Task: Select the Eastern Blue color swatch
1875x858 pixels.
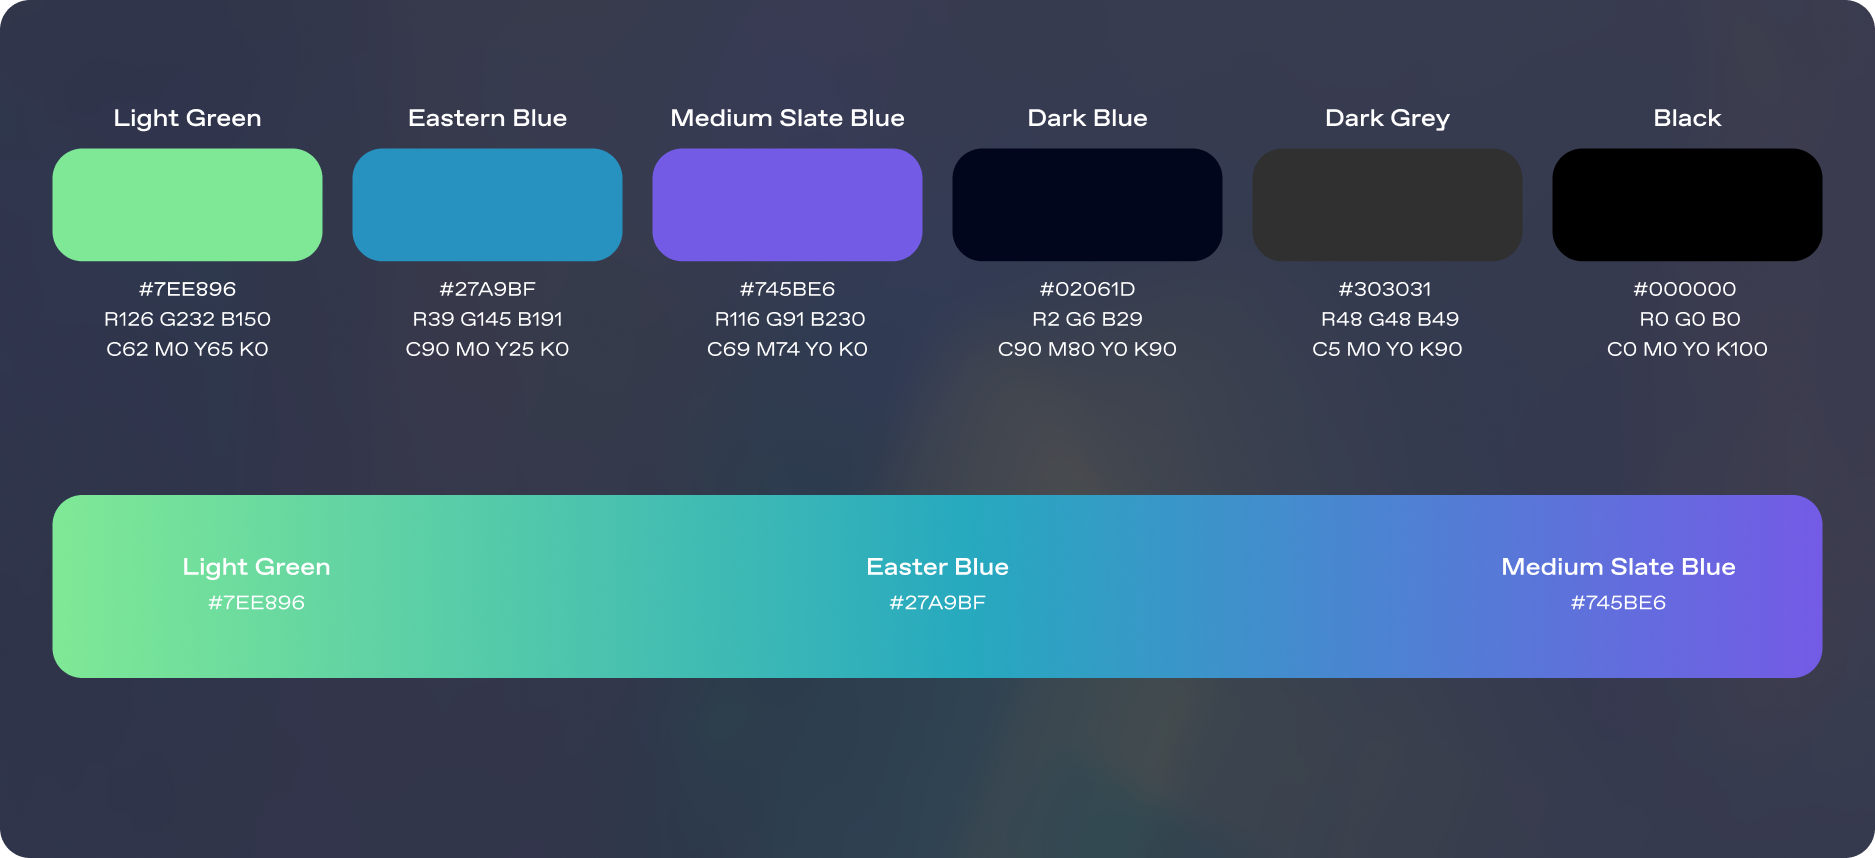Action: click(487, 205)
